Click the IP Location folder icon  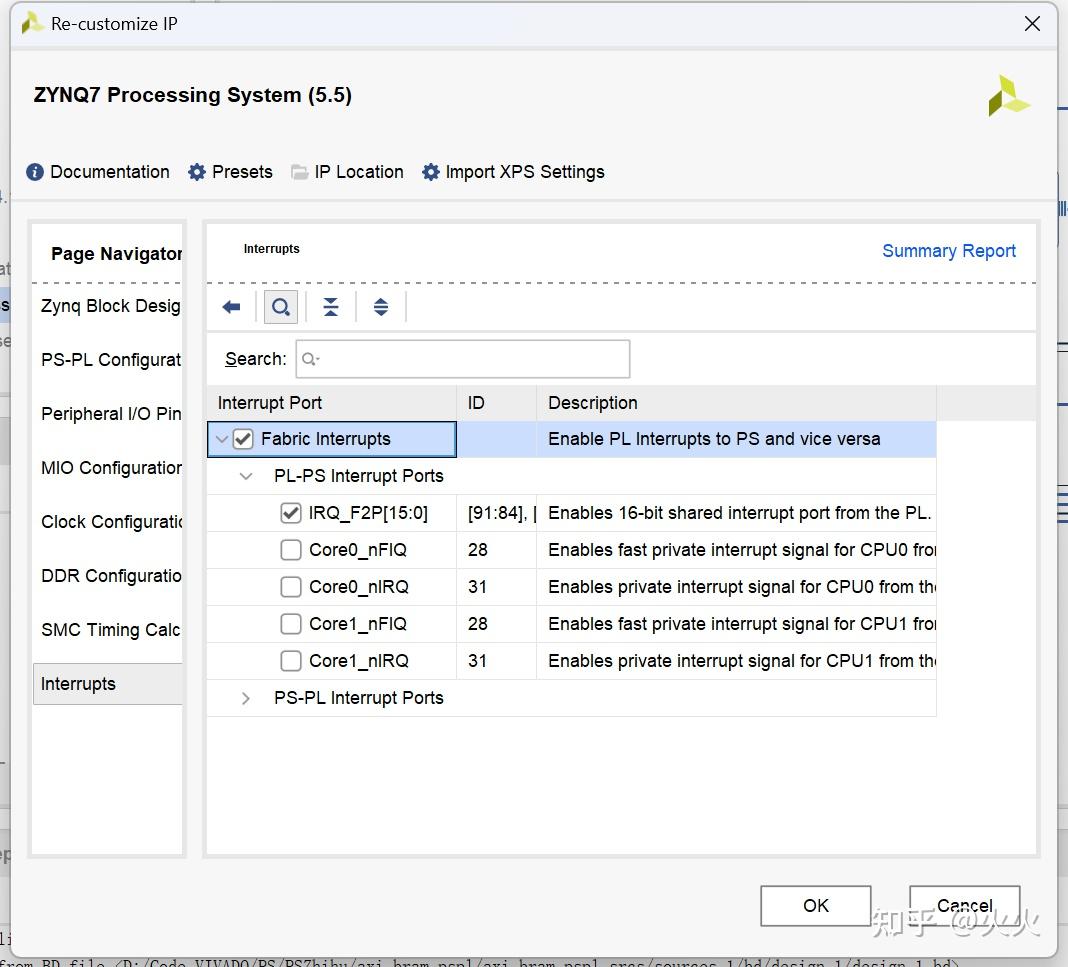click(299, 172)
